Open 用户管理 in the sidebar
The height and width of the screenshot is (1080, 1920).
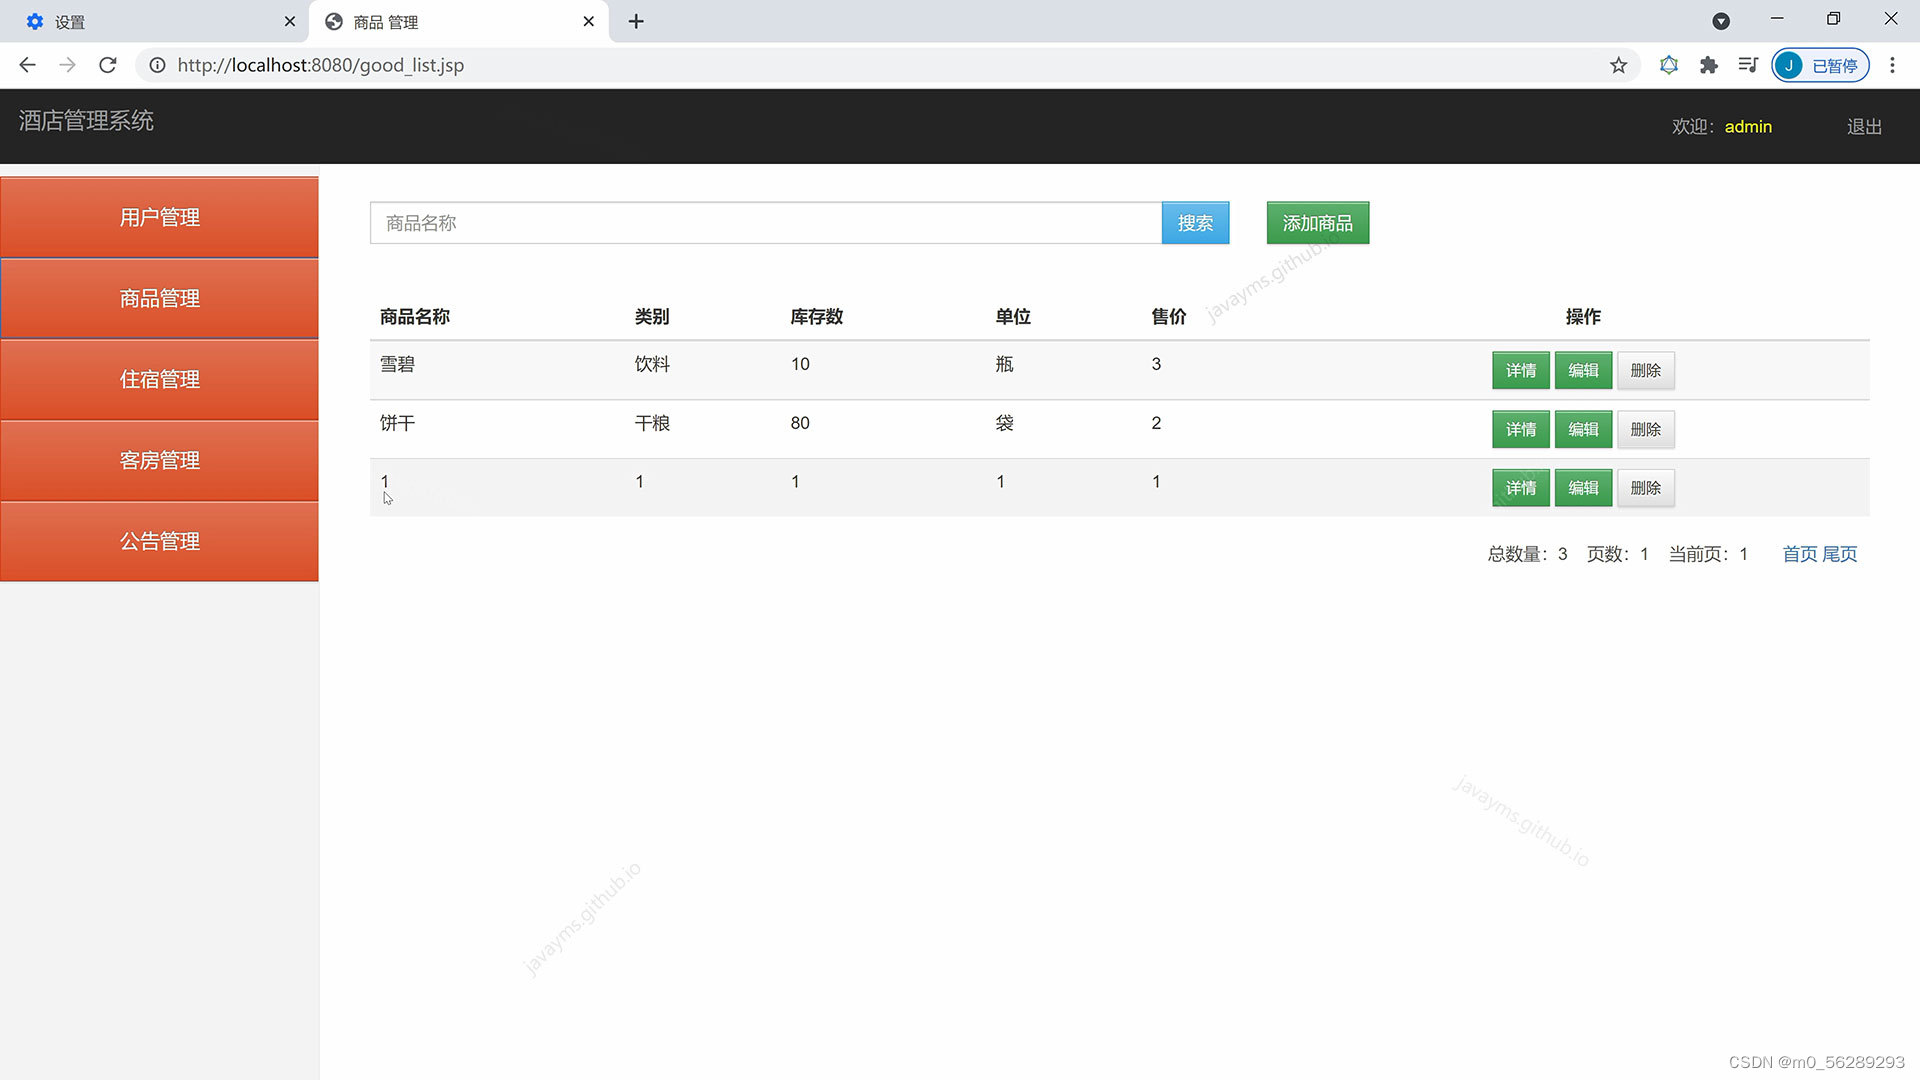coord(160,217)
